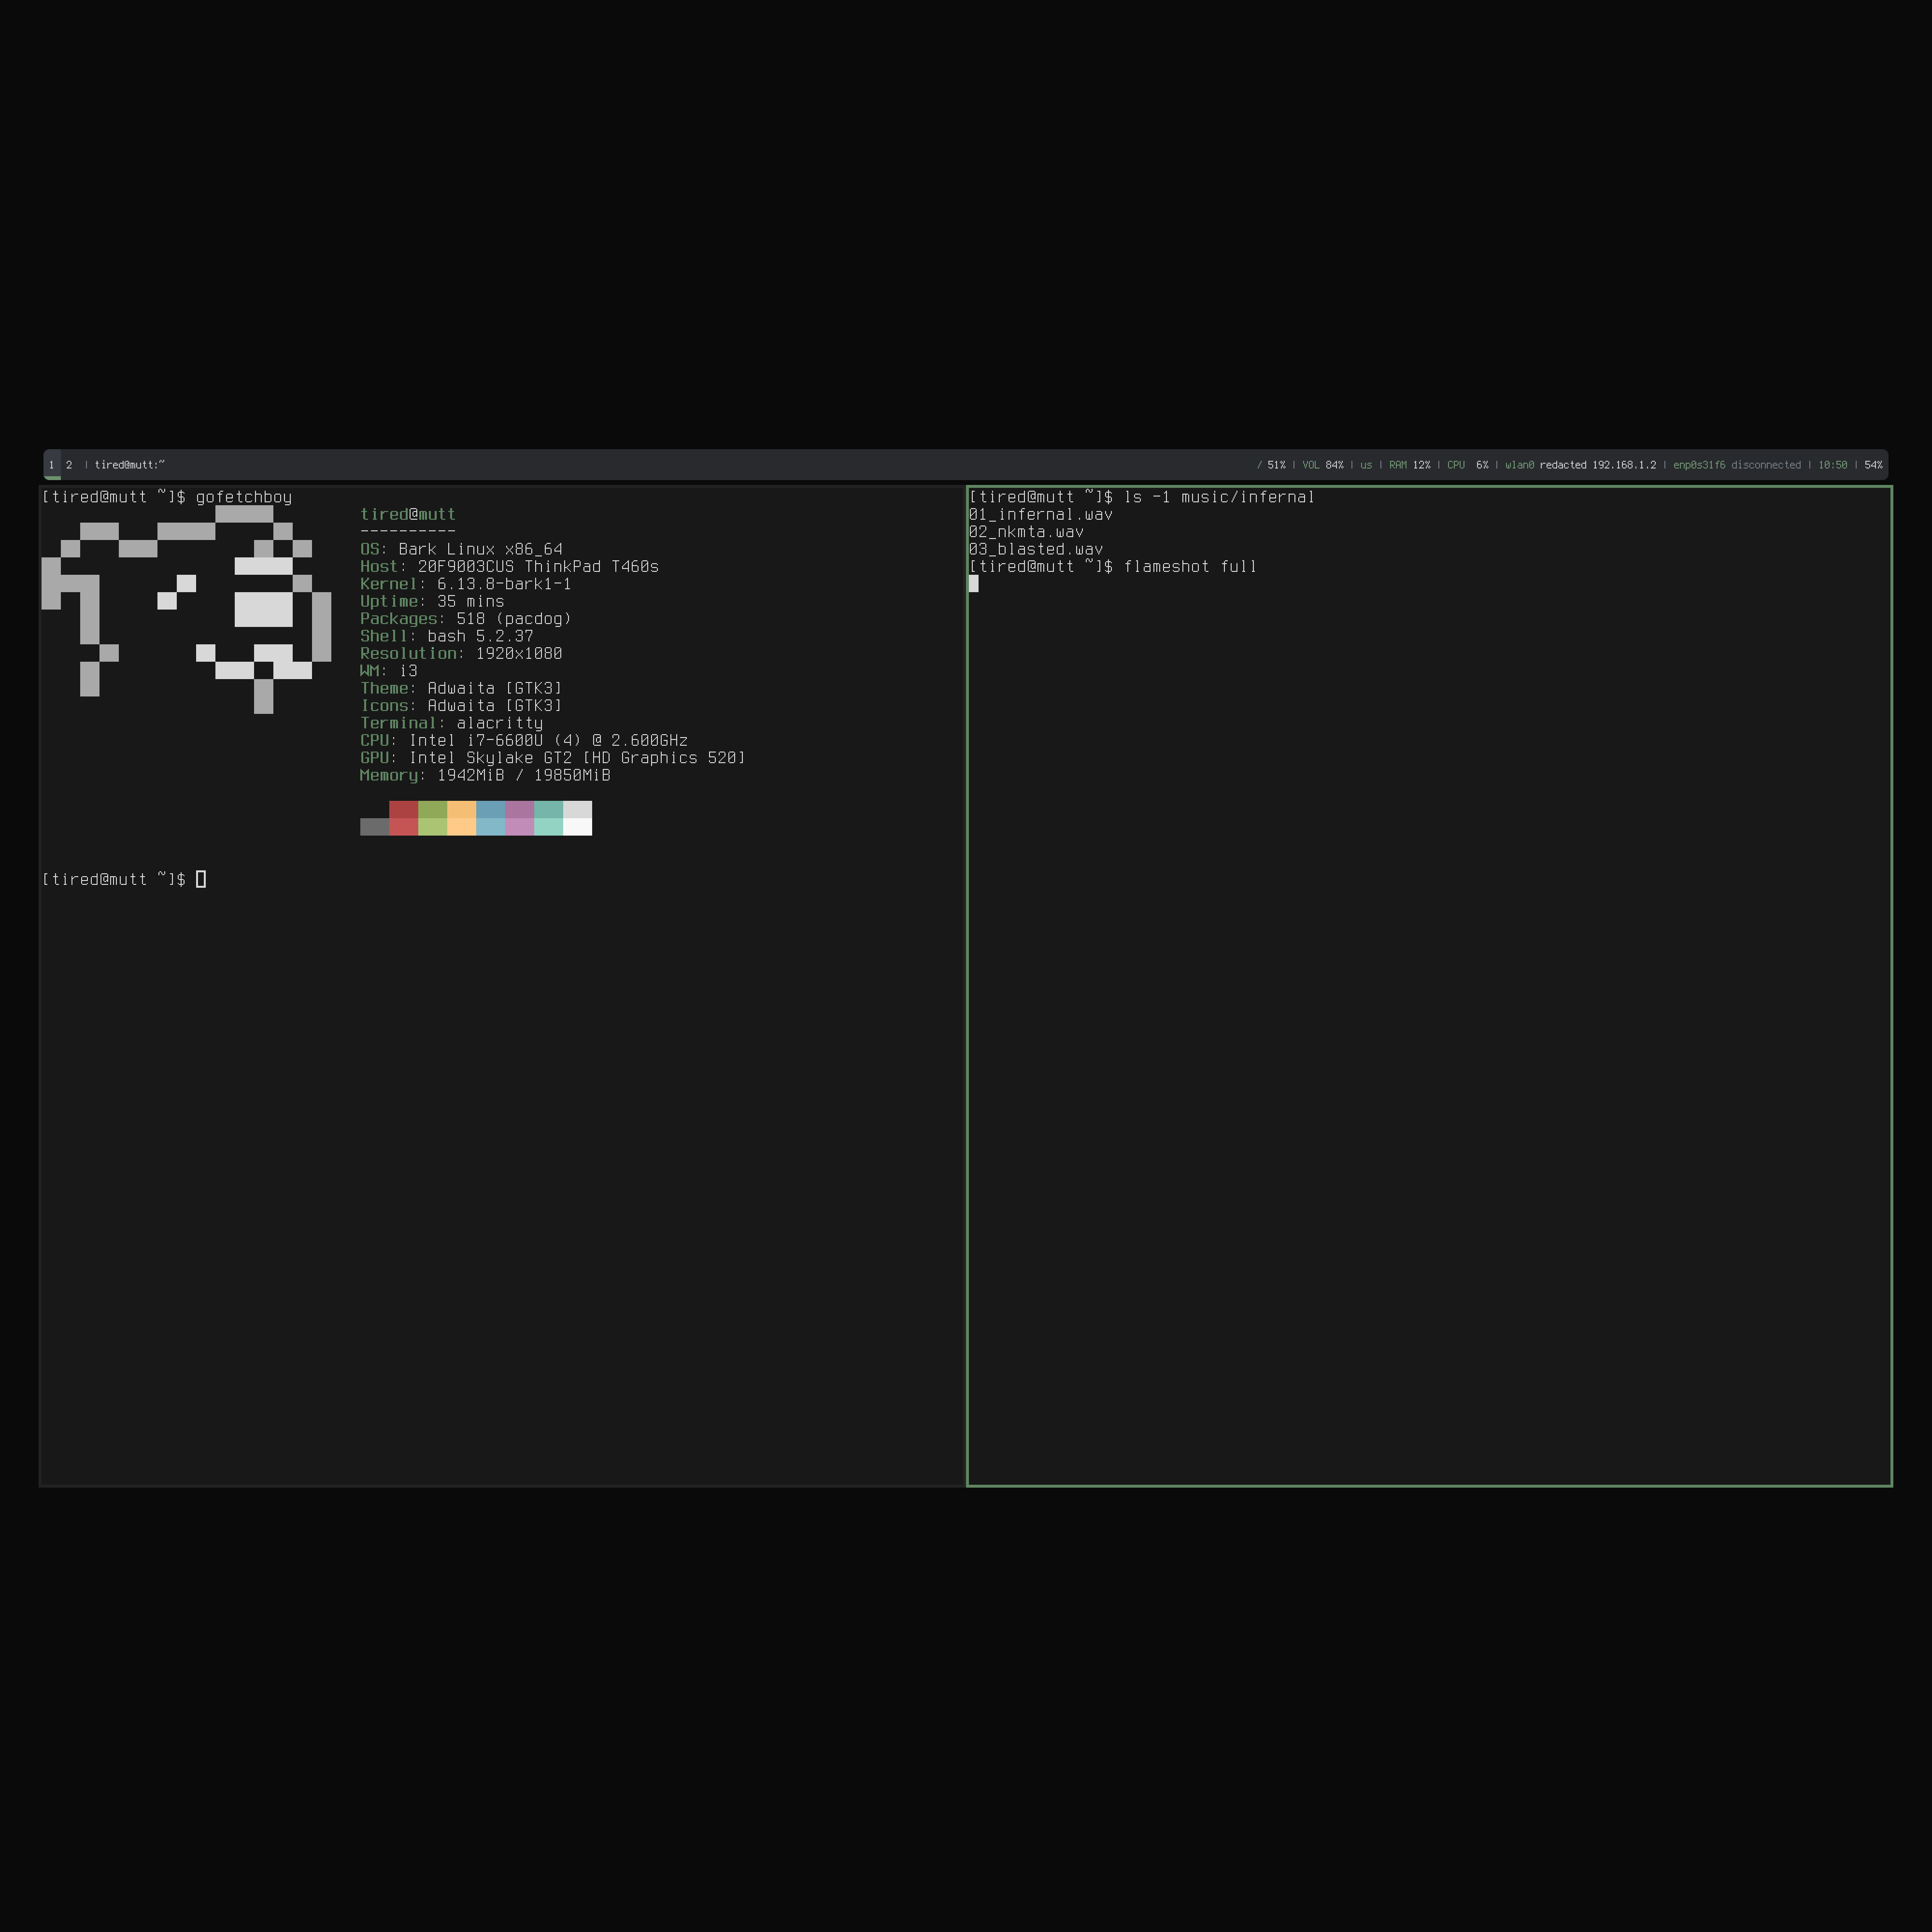Click the 01_infernal.wav file name

click(1041, 514)
